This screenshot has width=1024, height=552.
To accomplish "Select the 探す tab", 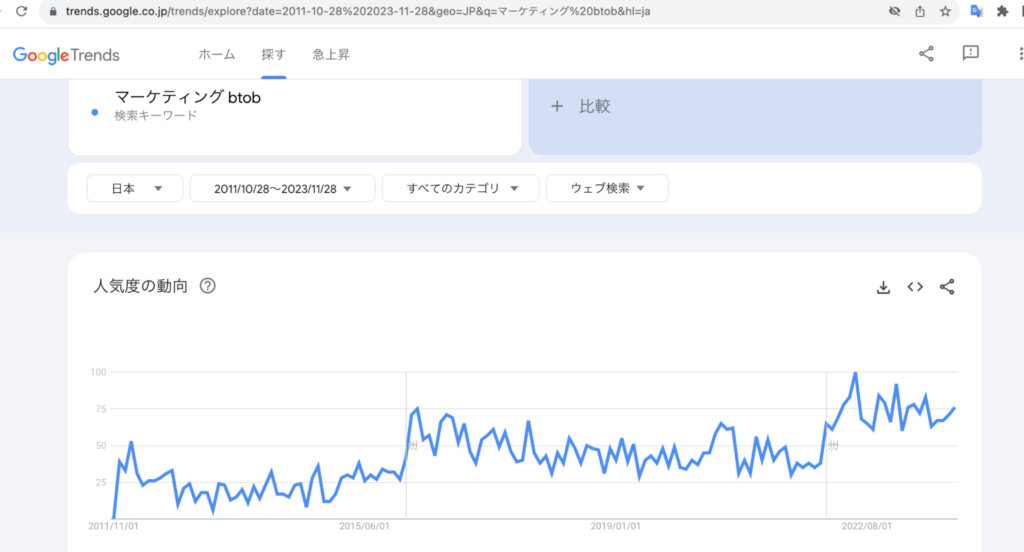I will tap(274, 55).
